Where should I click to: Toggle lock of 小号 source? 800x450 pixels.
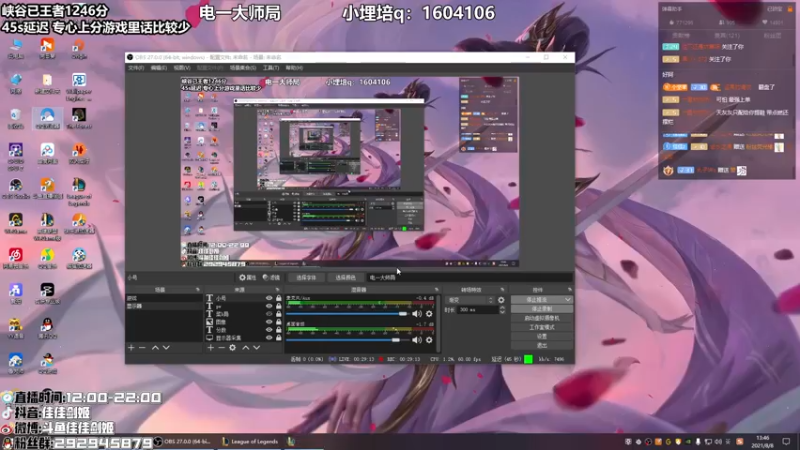(x=279, y=298)
